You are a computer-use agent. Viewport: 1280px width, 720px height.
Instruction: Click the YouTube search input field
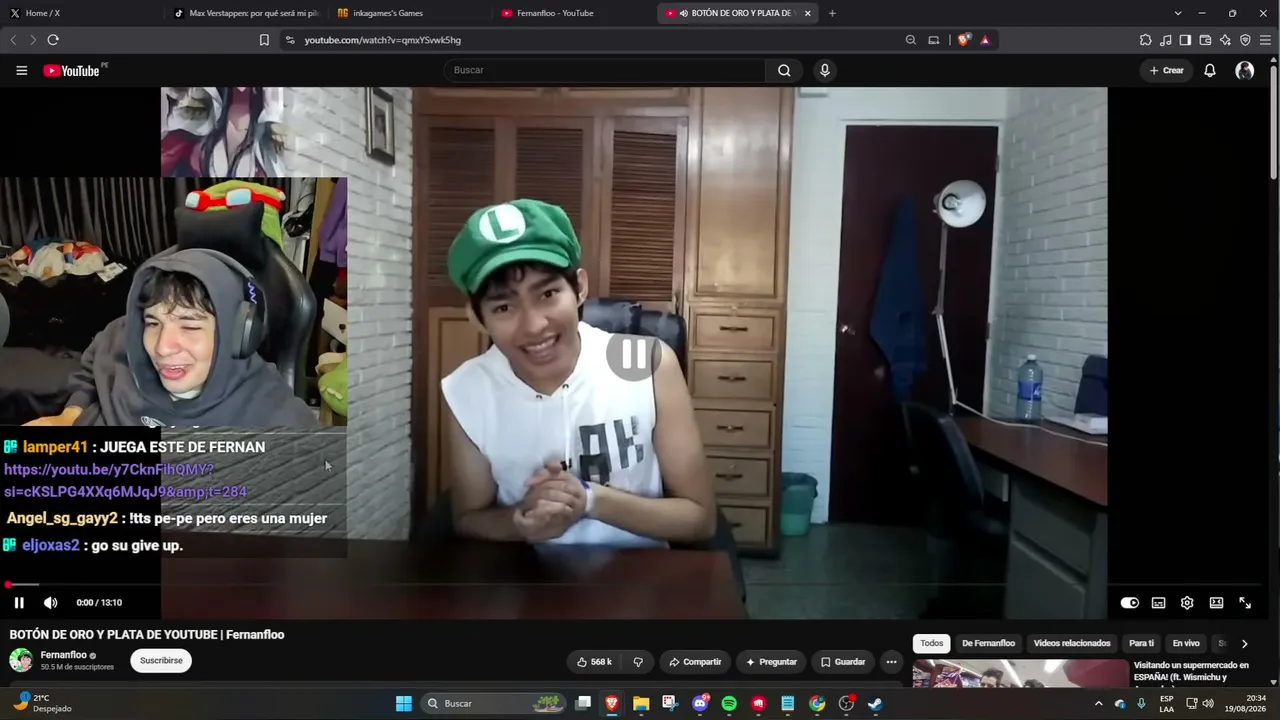604,70
